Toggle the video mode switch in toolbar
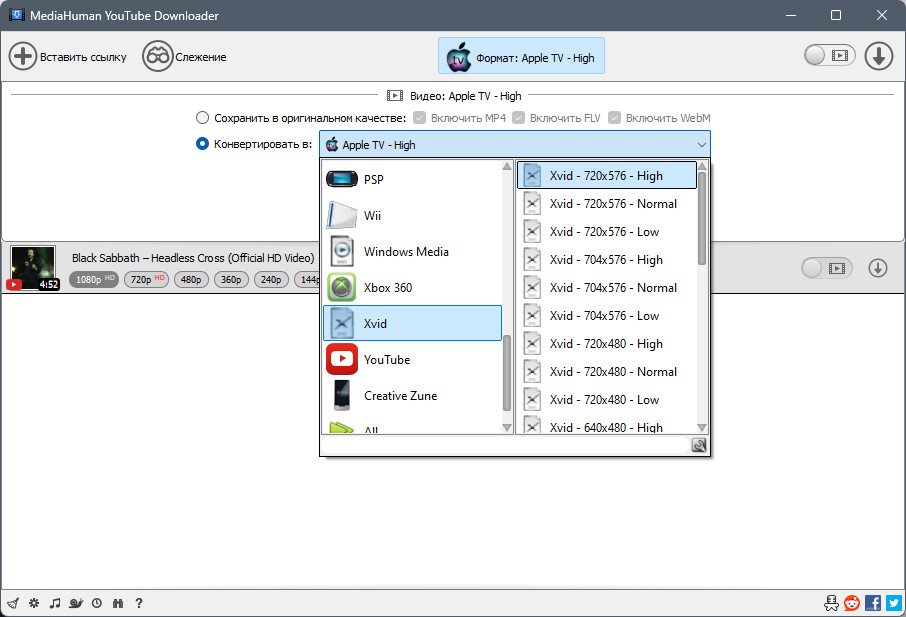This screenshot has width=906, height=617. [829, 55]
